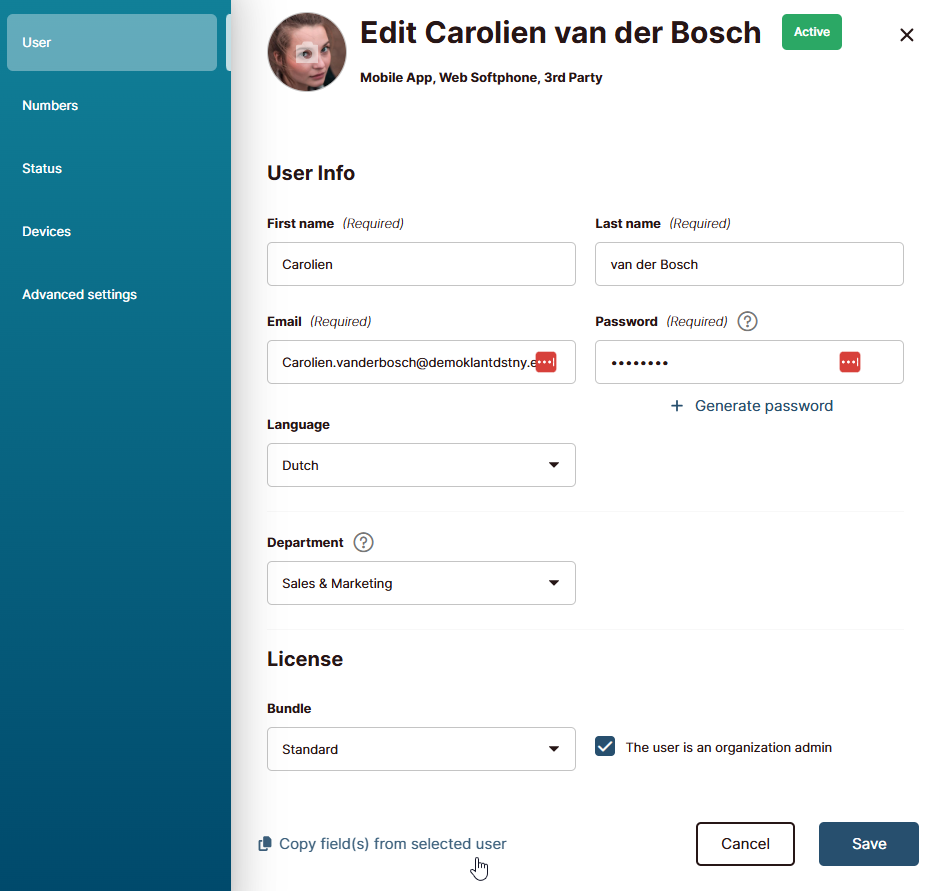933x891 pixels.
Task: Click the green Active status badge
Action: click(x=811, y=32)
